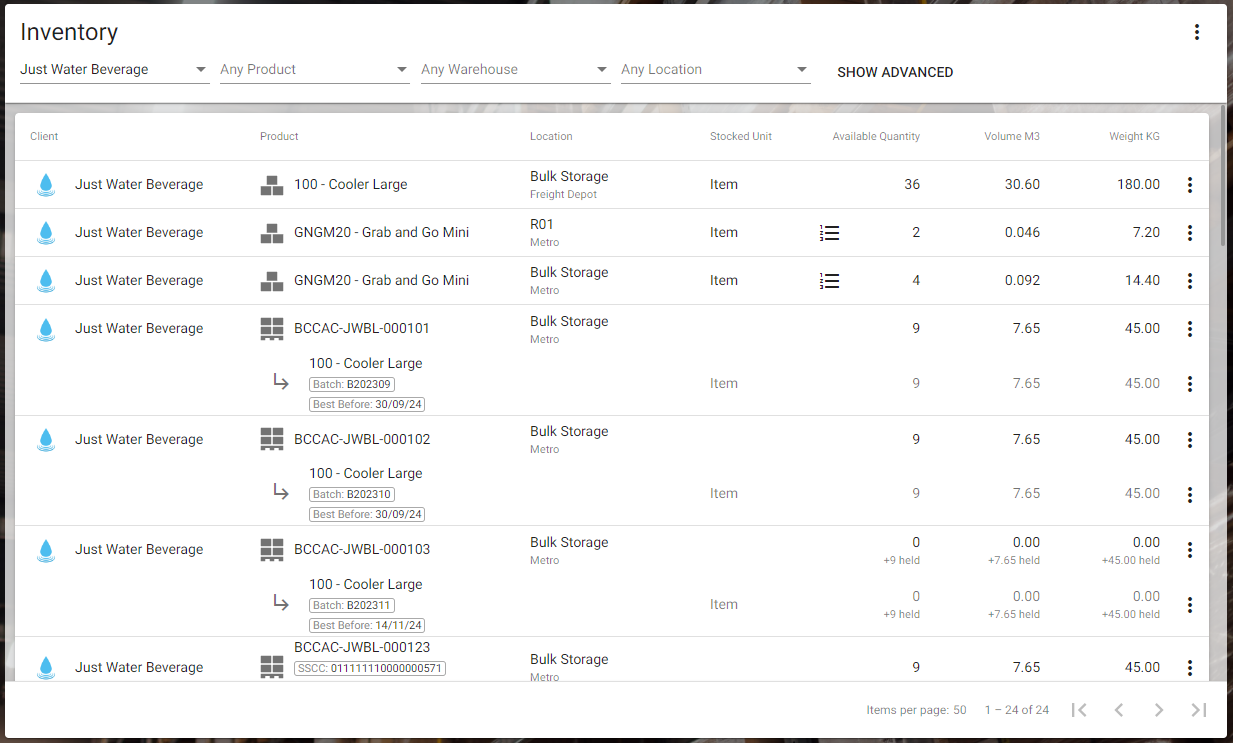Open the Inventory page kebab menu

coord(1197,32)
